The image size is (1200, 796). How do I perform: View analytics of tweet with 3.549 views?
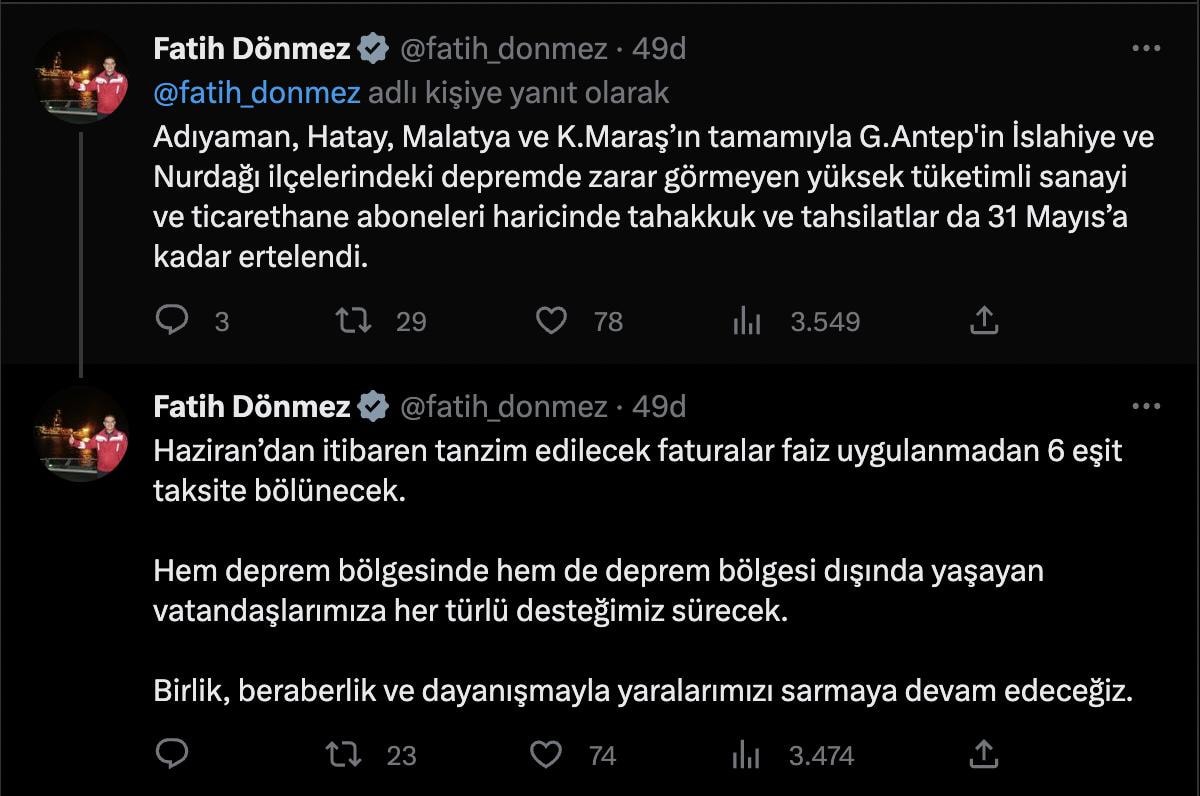point(747,320)
